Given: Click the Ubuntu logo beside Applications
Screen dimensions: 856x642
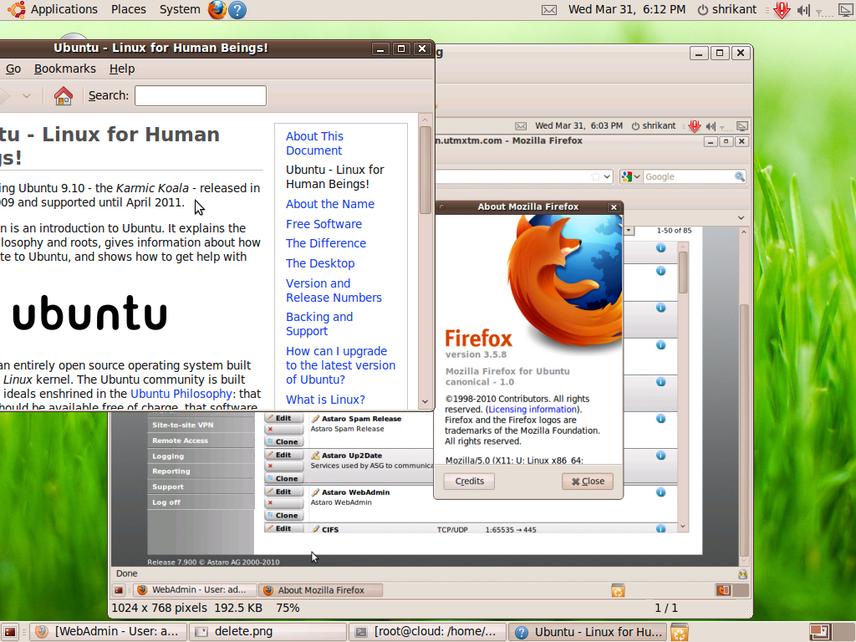Looking at the screenshot, I should pos(14,10).
